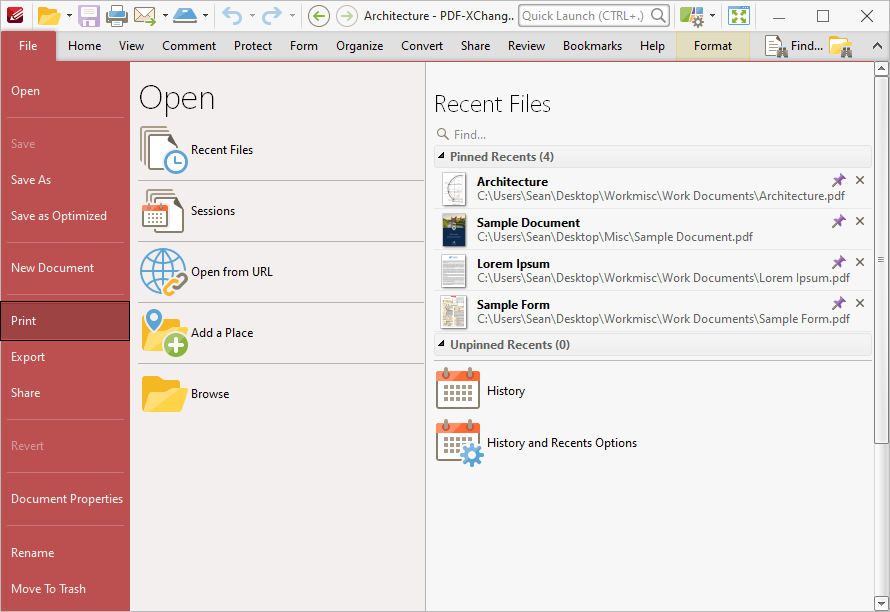Open the Sessions calendar icon
Screen dimensions: 890x612
click(x=163, y=211)
